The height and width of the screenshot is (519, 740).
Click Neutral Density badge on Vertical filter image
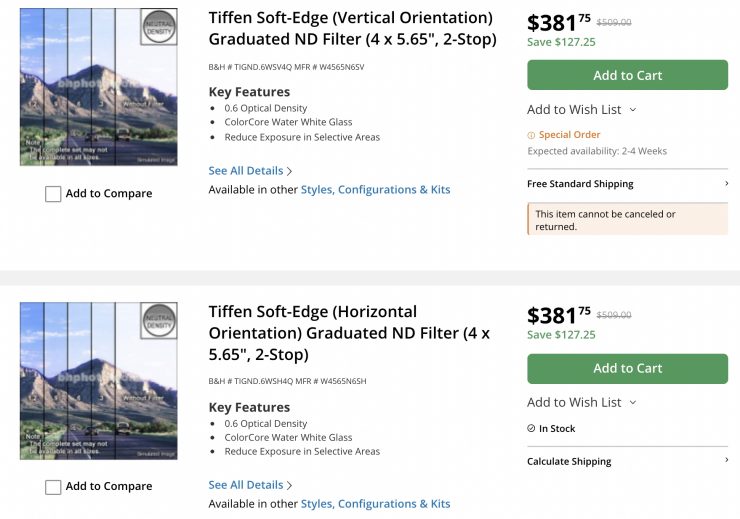[x=158, y=27]
